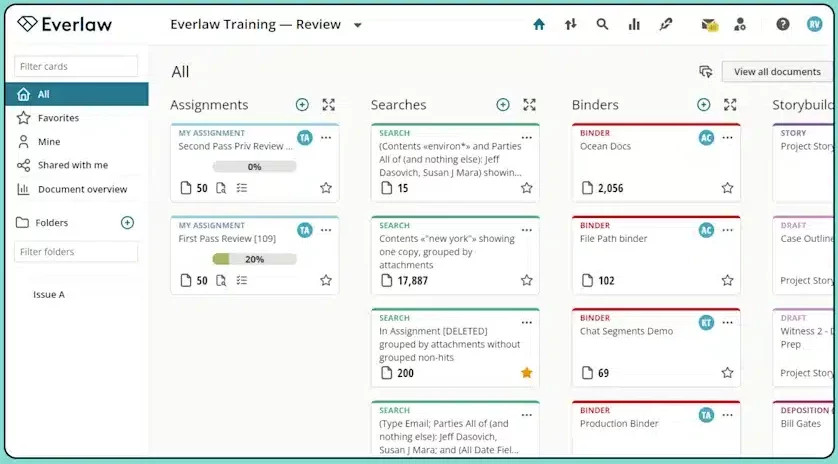Open three-dot menu on Ocean Docs binder

click(x=727, y=138)
